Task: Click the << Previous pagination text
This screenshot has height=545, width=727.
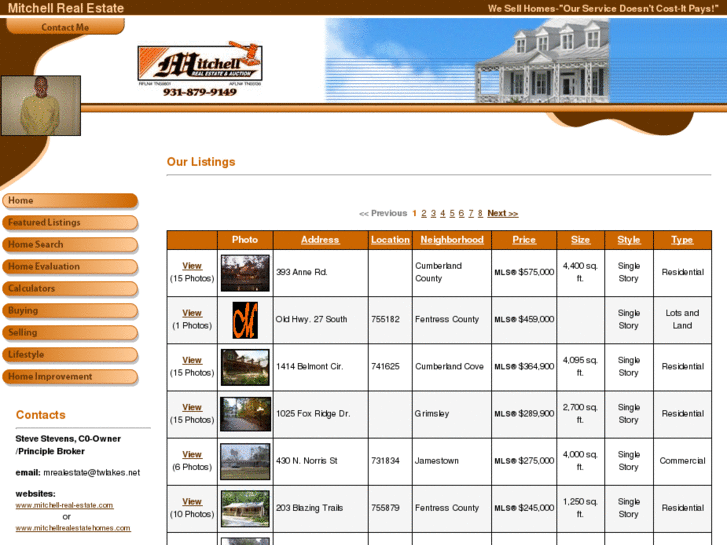Action: coord(383,213)
